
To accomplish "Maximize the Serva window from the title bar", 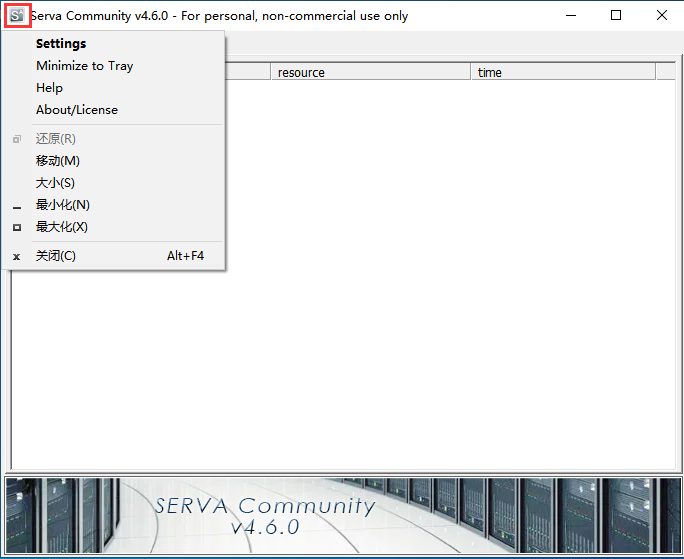I will pyautogui.click(x=616, y=15).
